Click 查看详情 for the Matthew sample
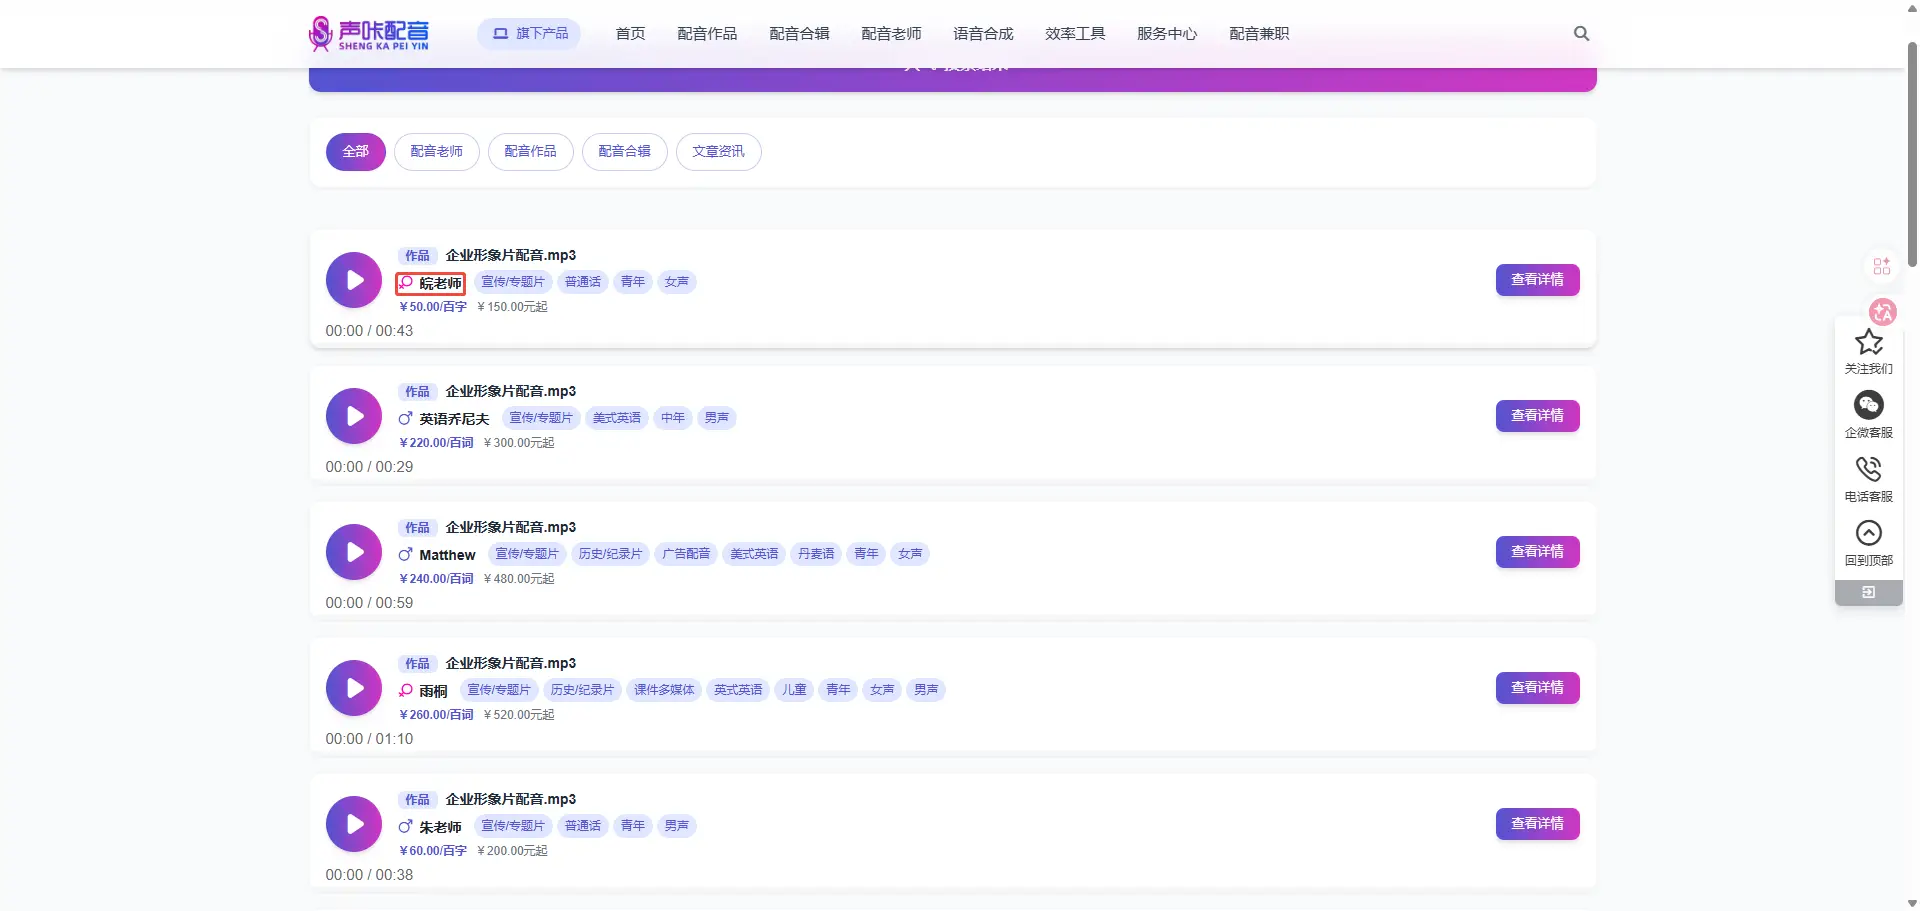This screenshot has height=911, width=1920. pos(1537,552)
